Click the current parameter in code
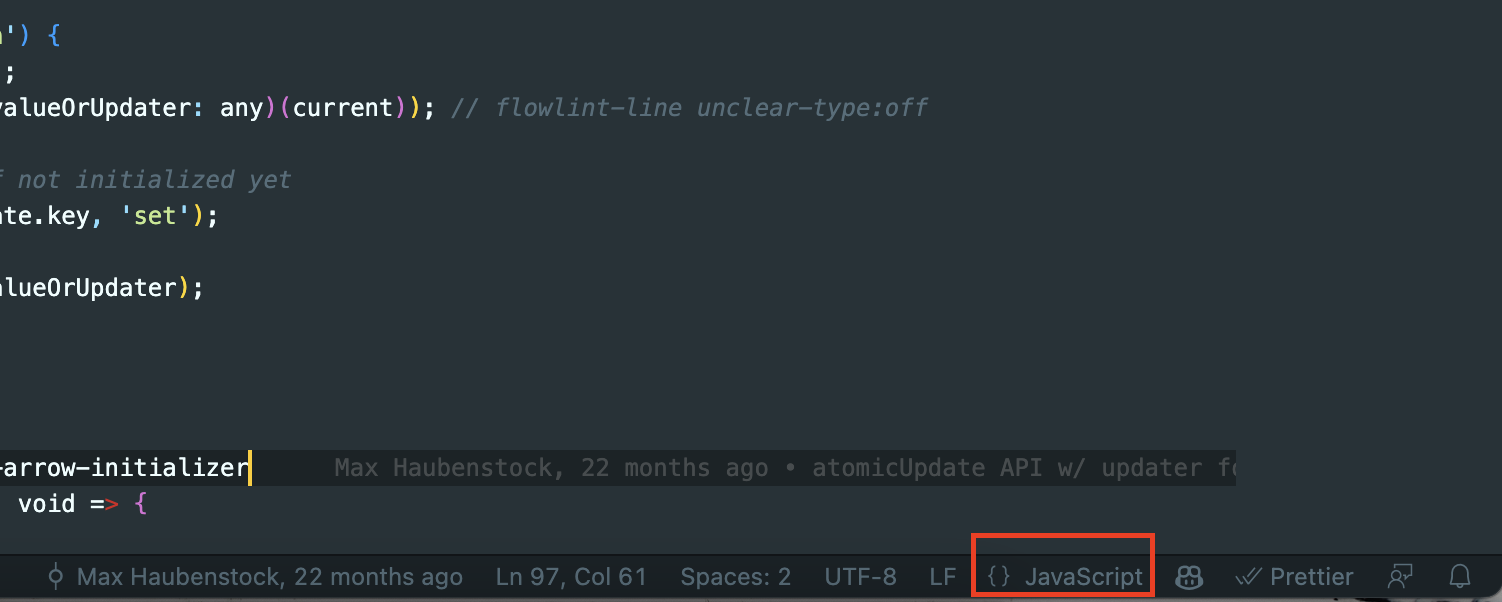Screen dimensions: 1502x602 343,107
